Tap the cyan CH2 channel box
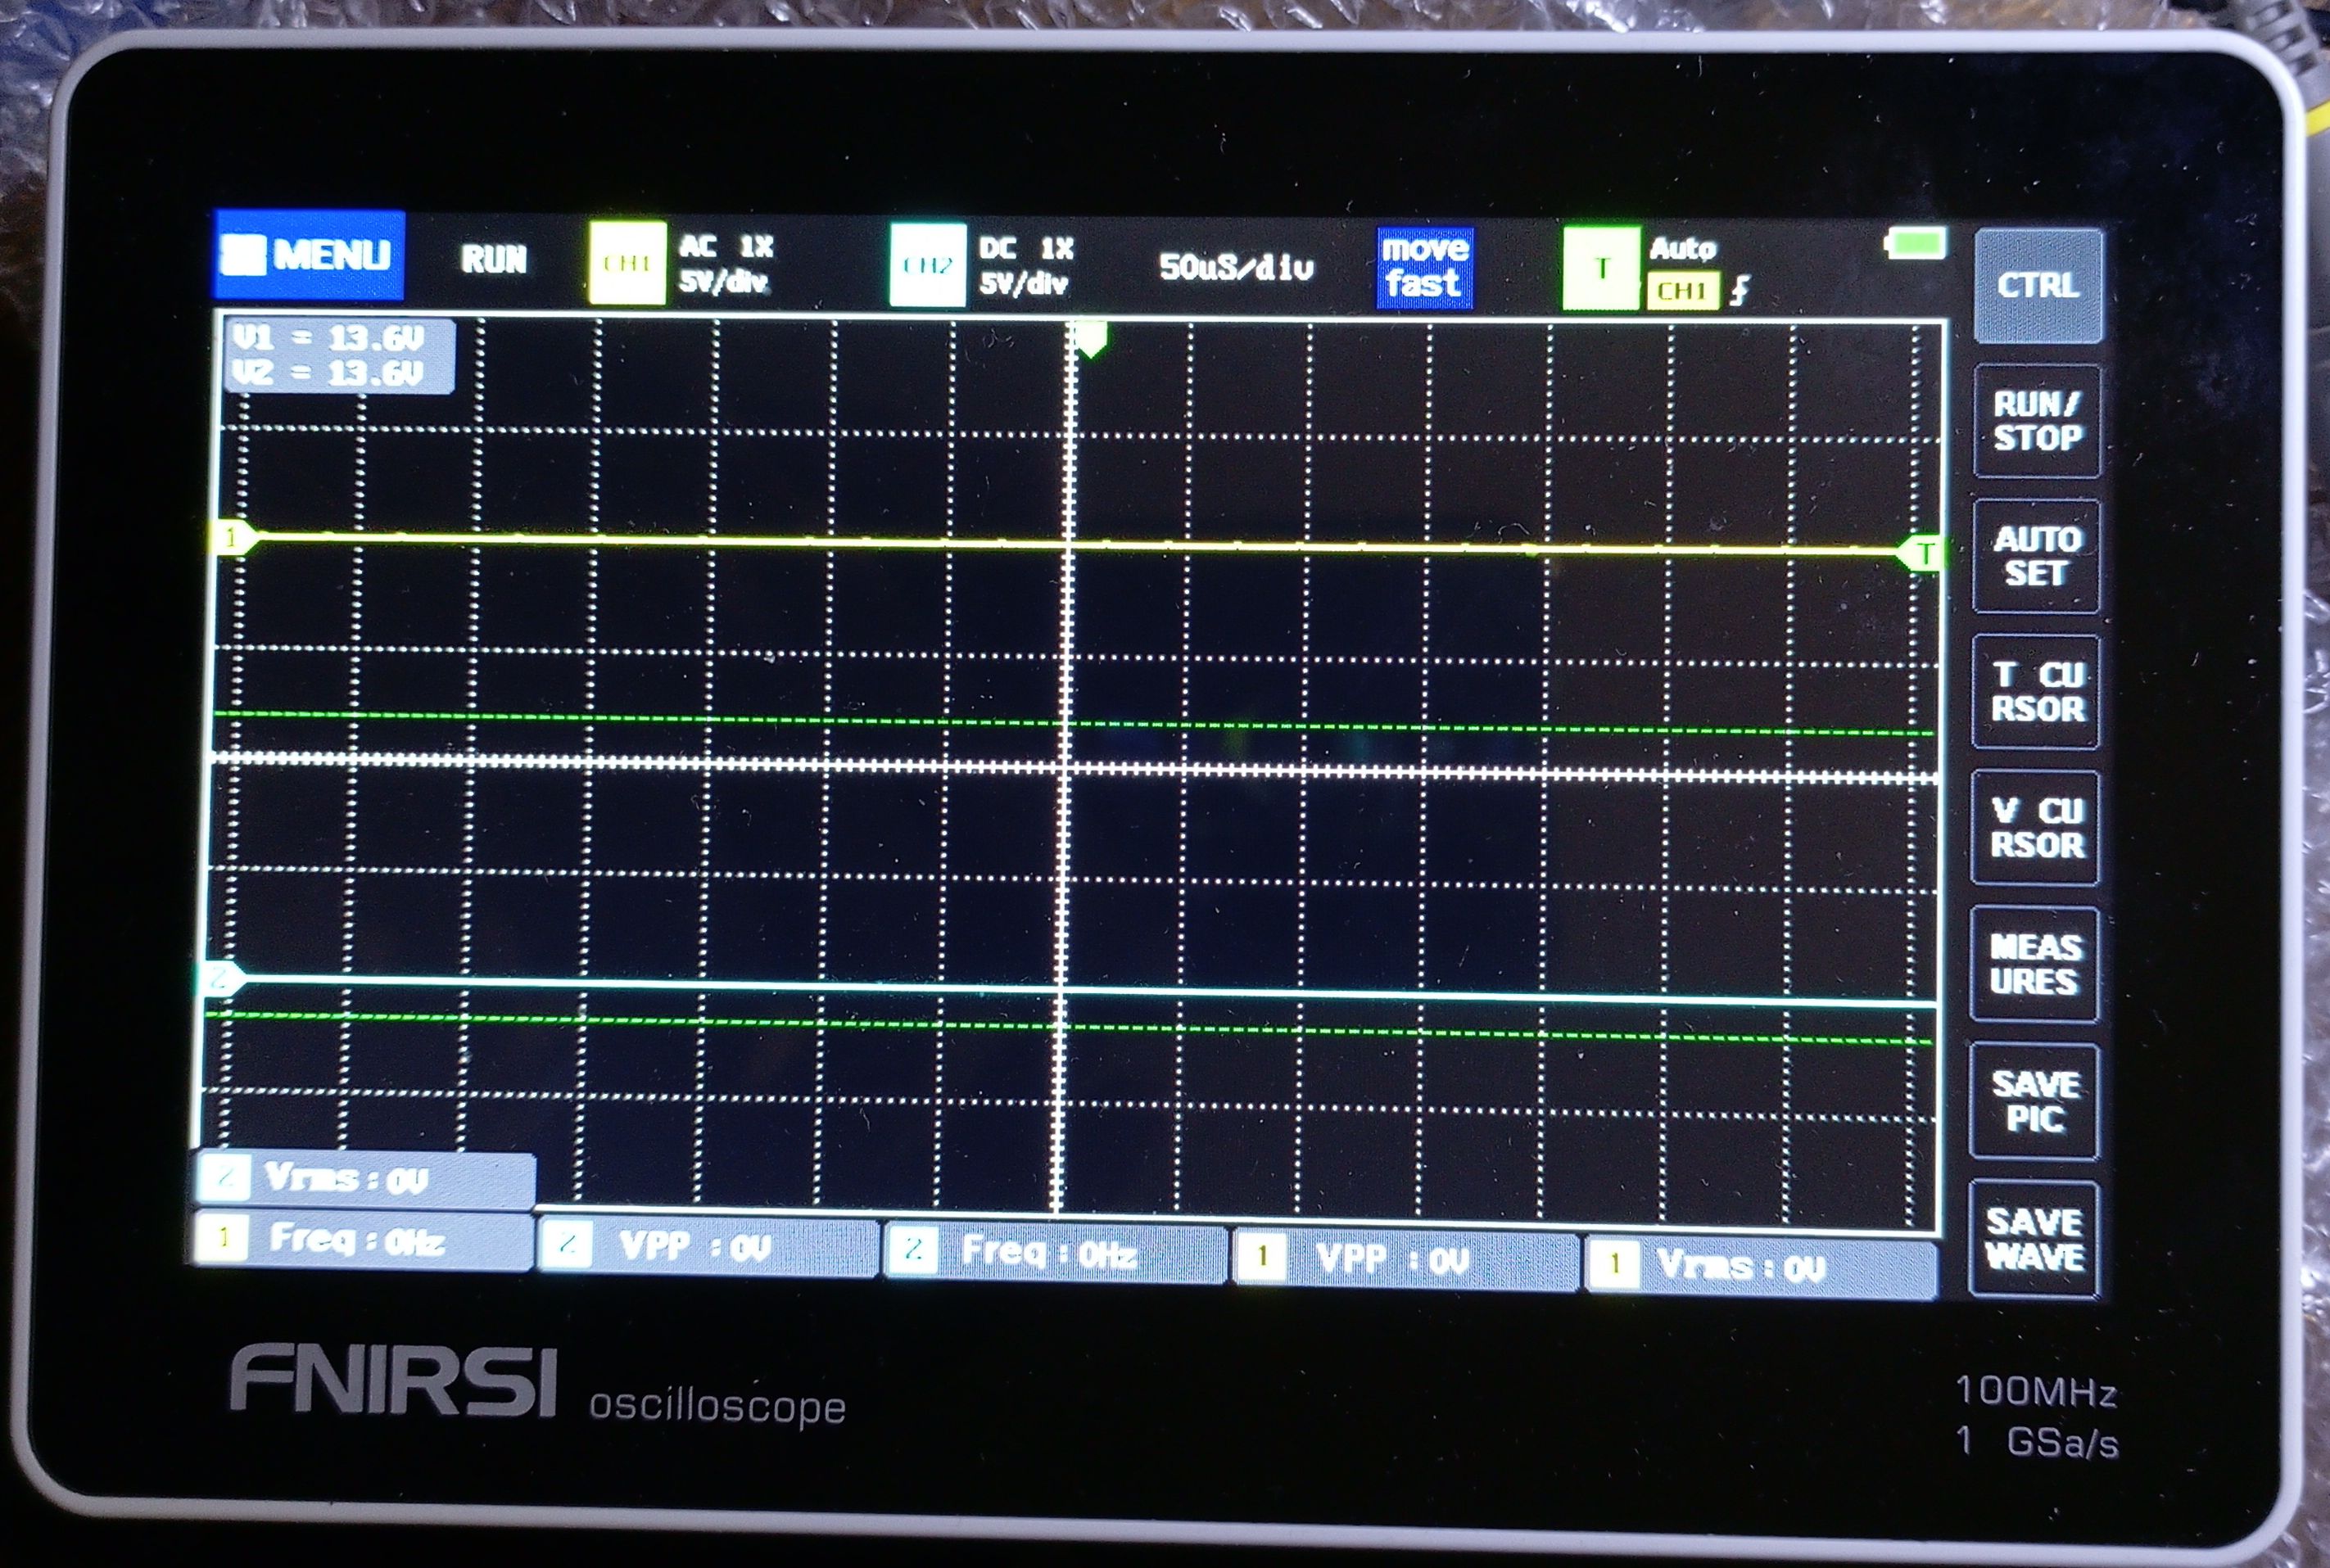 click(x=927, y=265)
